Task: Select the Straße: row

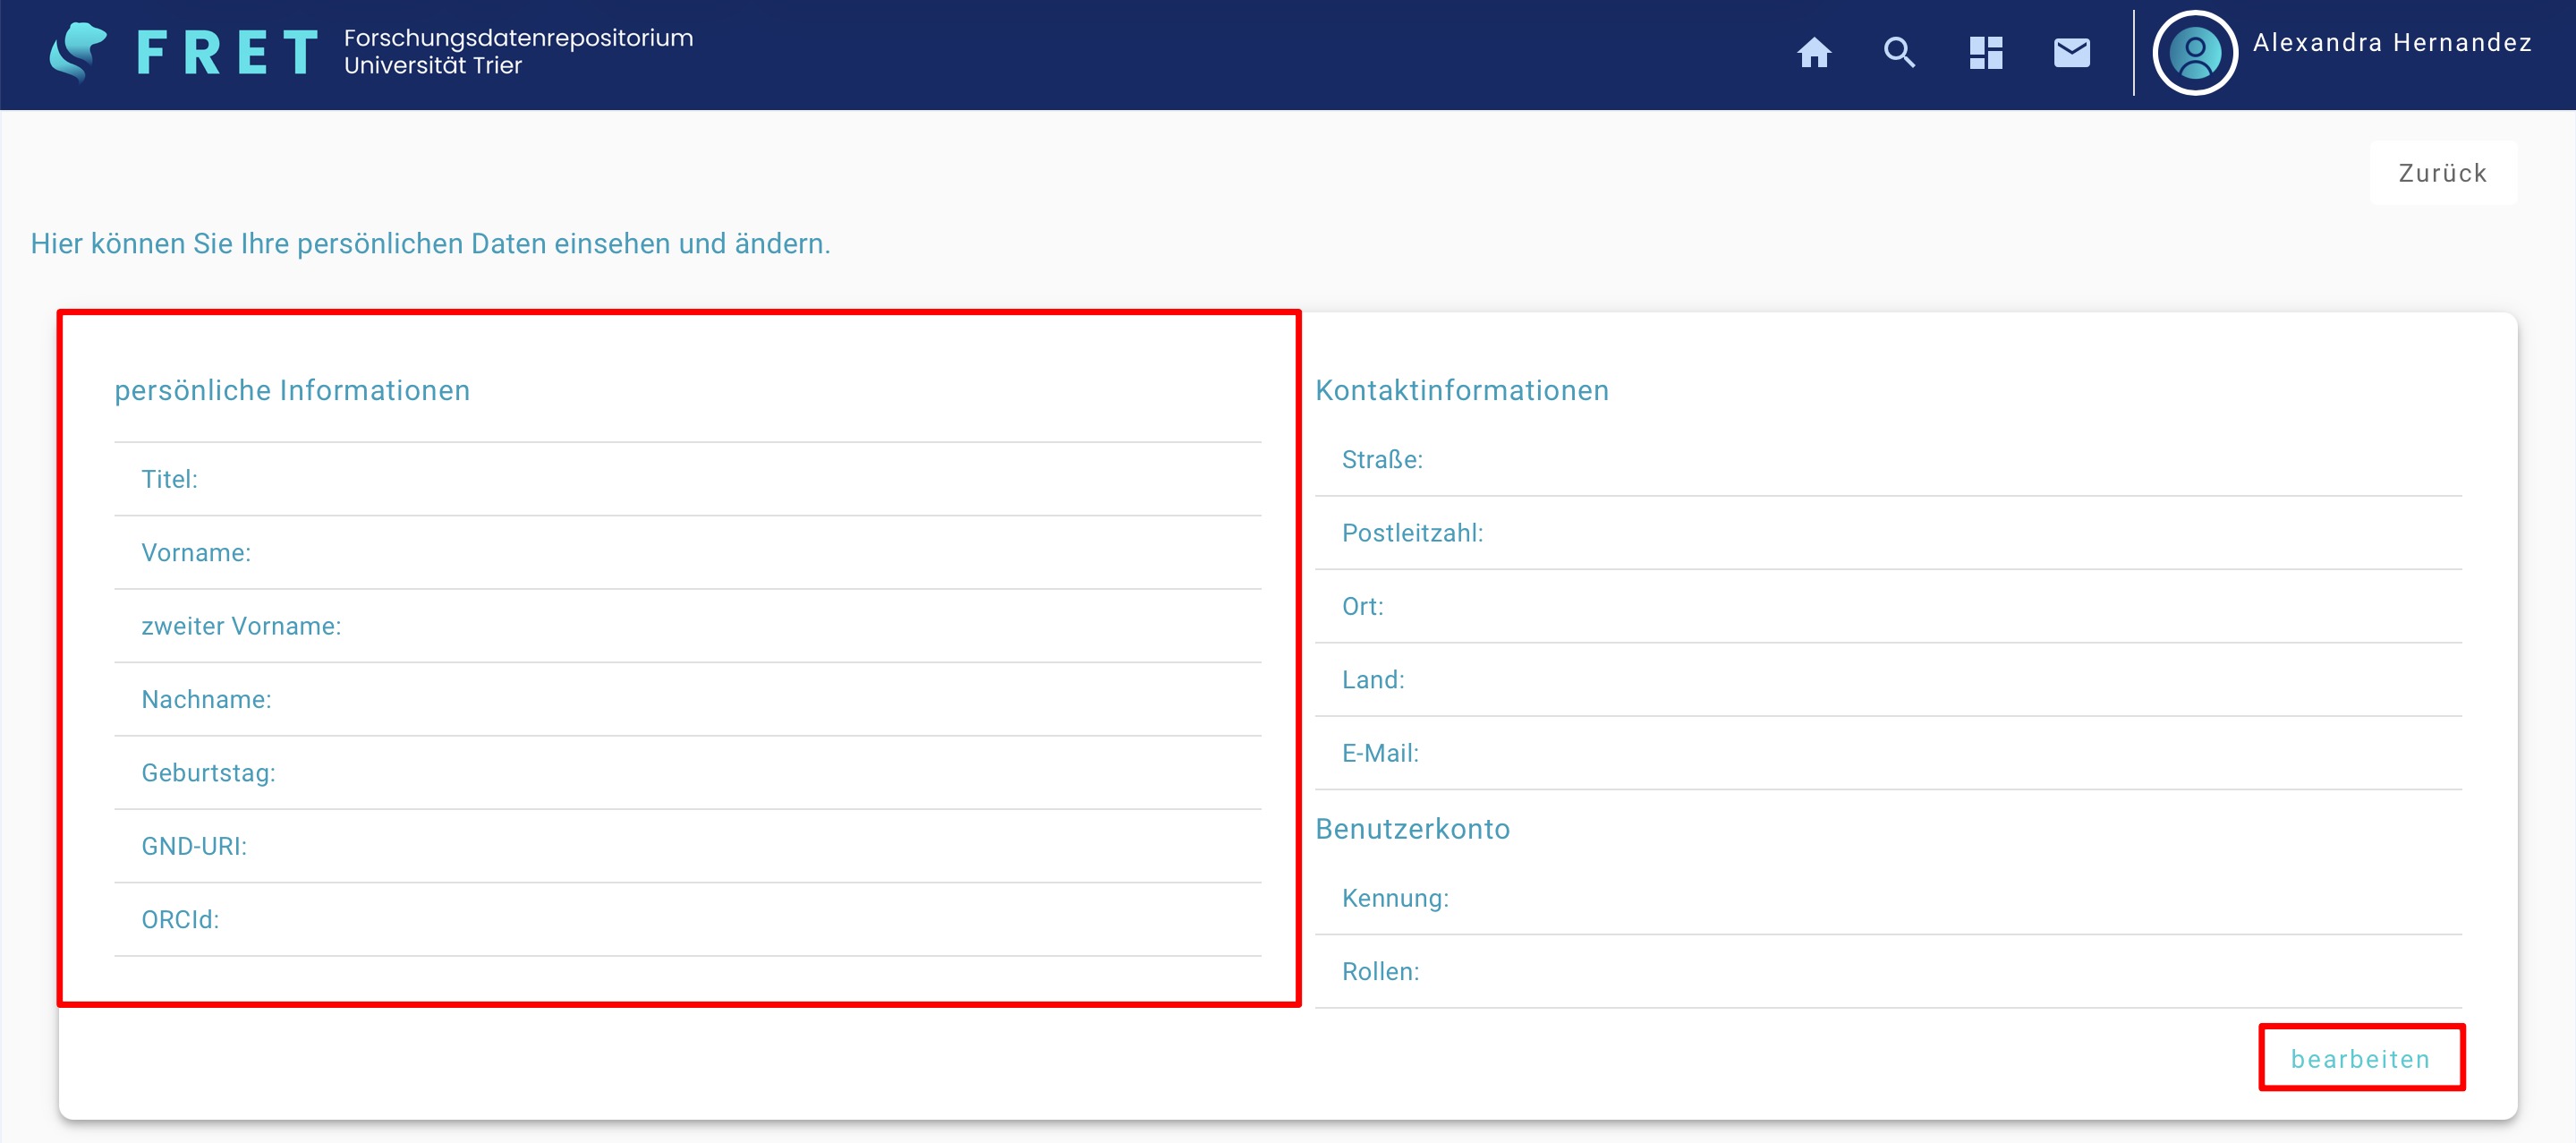Action: pos(1888,460)
